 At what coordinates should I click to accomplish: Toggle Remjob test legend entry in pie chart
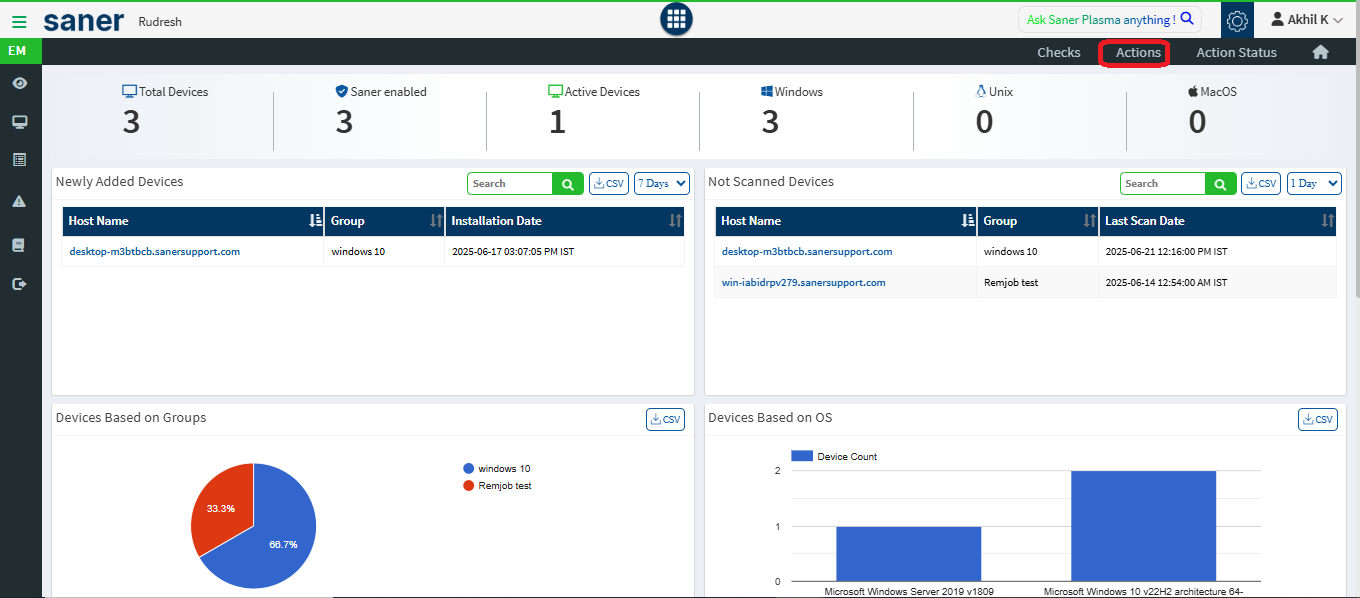click(x=497, y=486)
